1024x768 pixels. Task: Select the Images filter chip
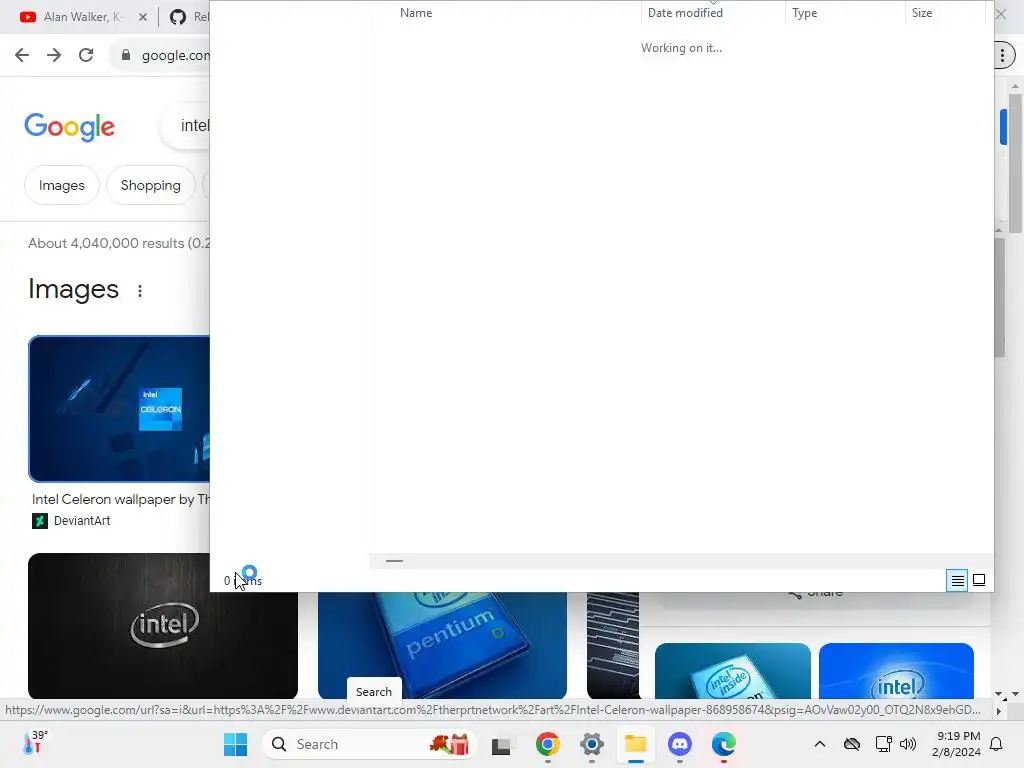click(x=61, y=185)
